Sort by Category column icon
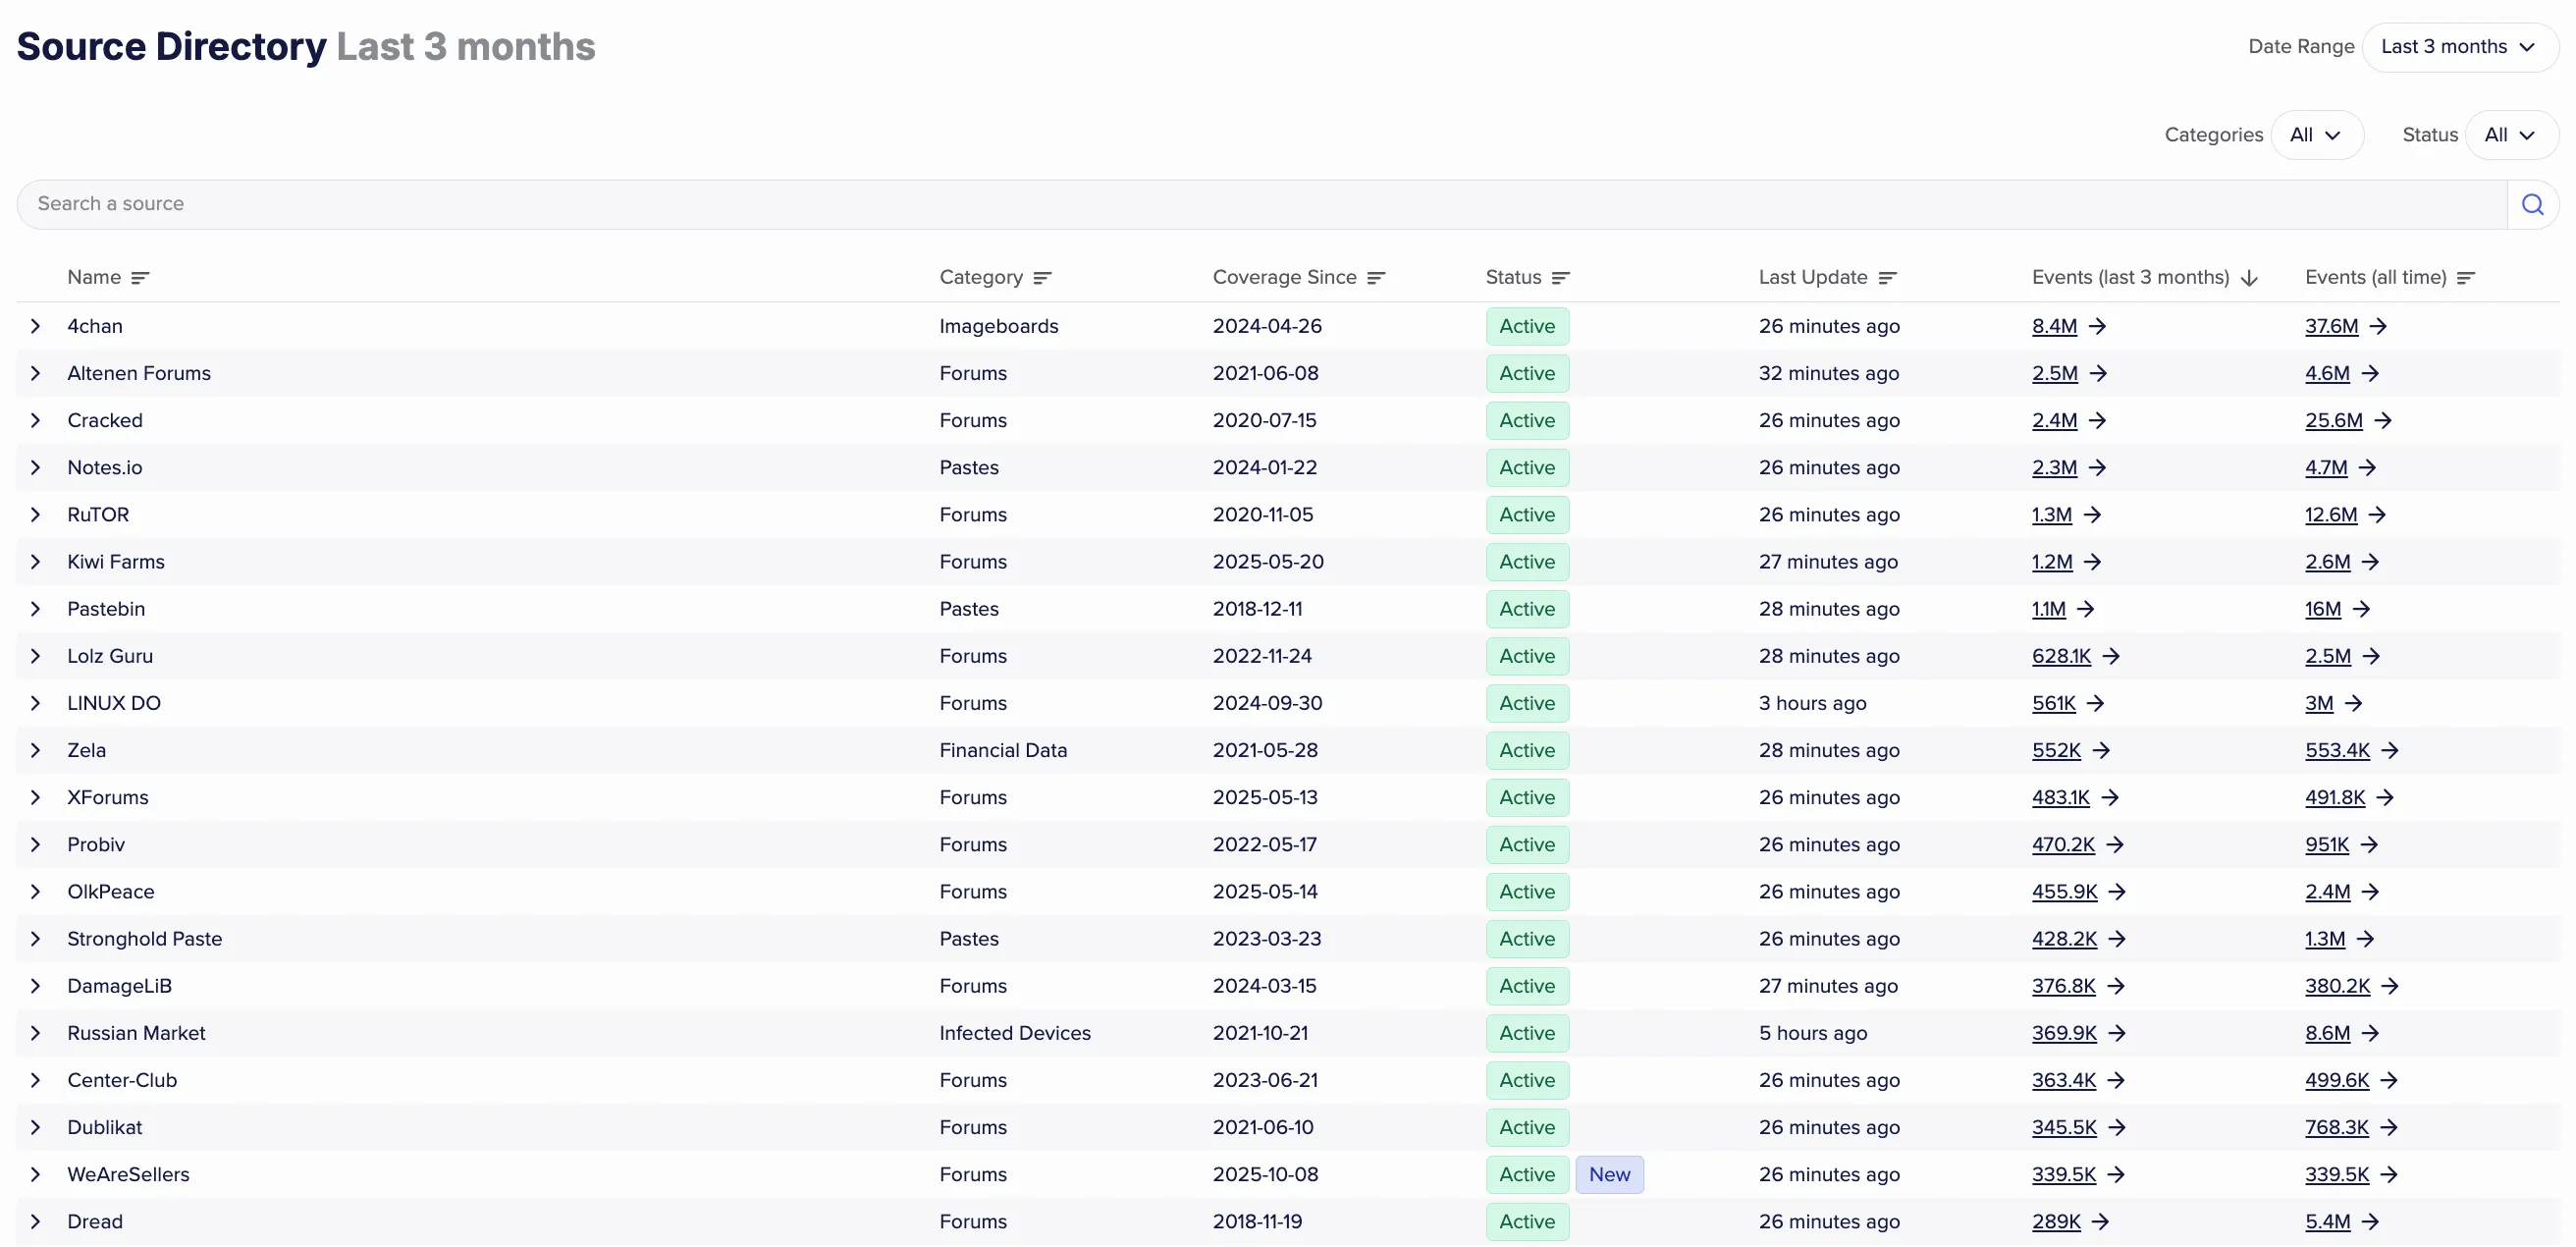Image resolution: width=2576 pixels, height=1247 pixels. [x=1042, y=278]
